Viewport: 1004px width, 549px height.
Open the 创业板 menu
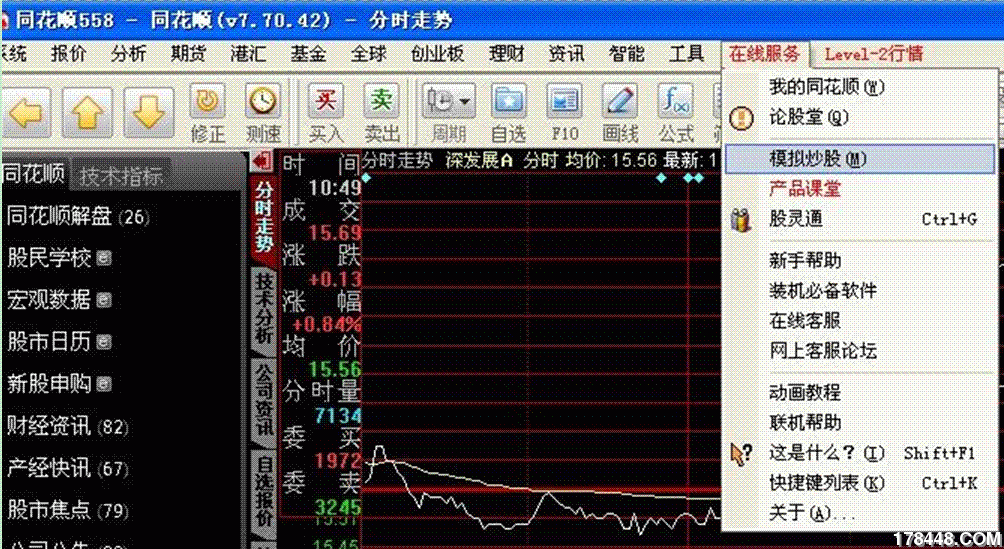coord(437,54)
